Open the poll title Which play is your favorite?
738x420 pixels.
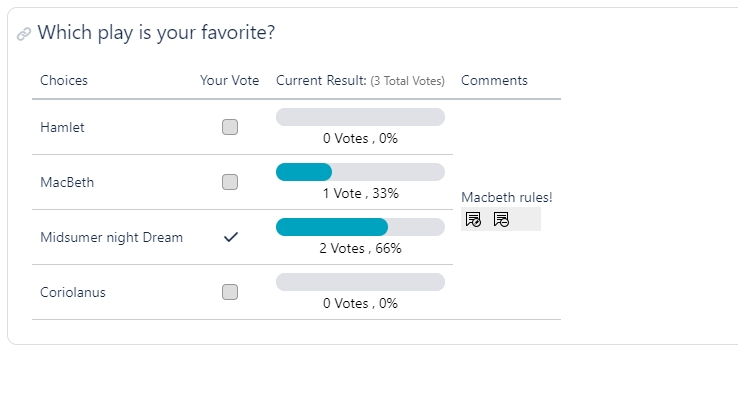[x=156, y=33]
